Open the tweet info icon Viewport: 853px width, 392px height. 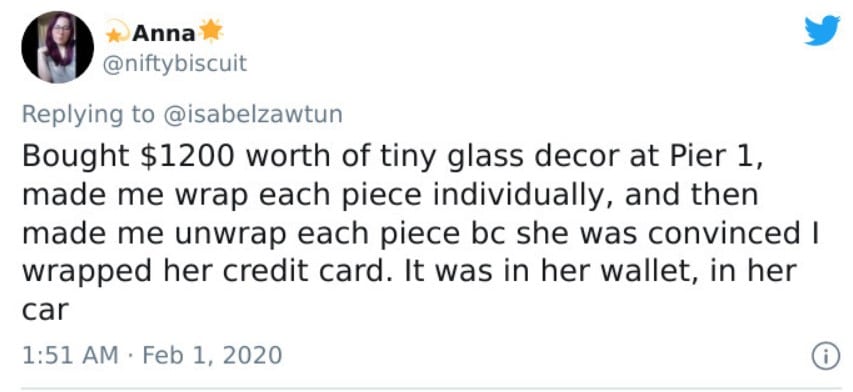[826, 356]
